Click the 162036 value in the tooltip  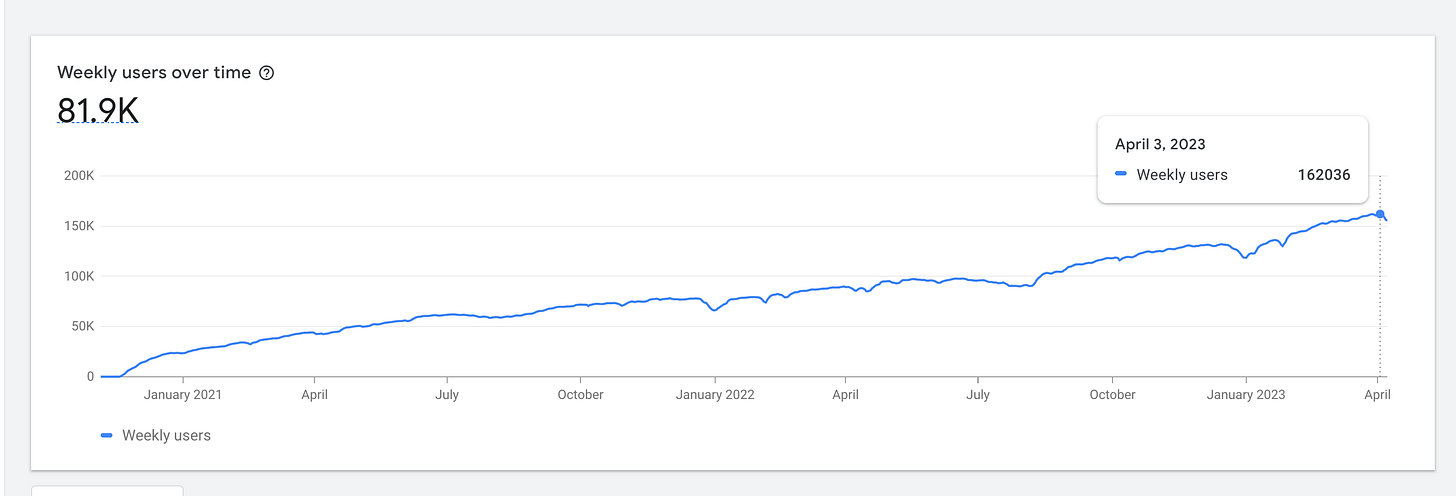pyautogui.click(x=1324, y=175)
